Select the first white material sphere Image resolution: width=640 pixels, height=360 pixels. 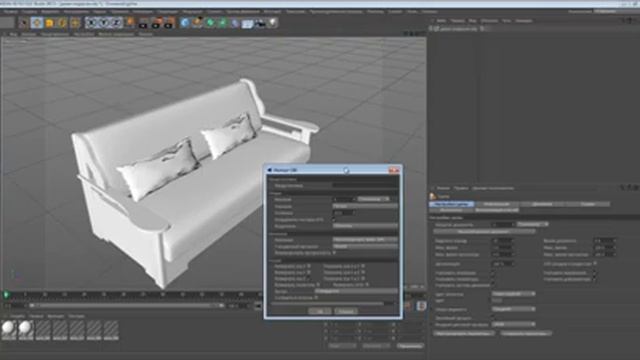point(9,329)
